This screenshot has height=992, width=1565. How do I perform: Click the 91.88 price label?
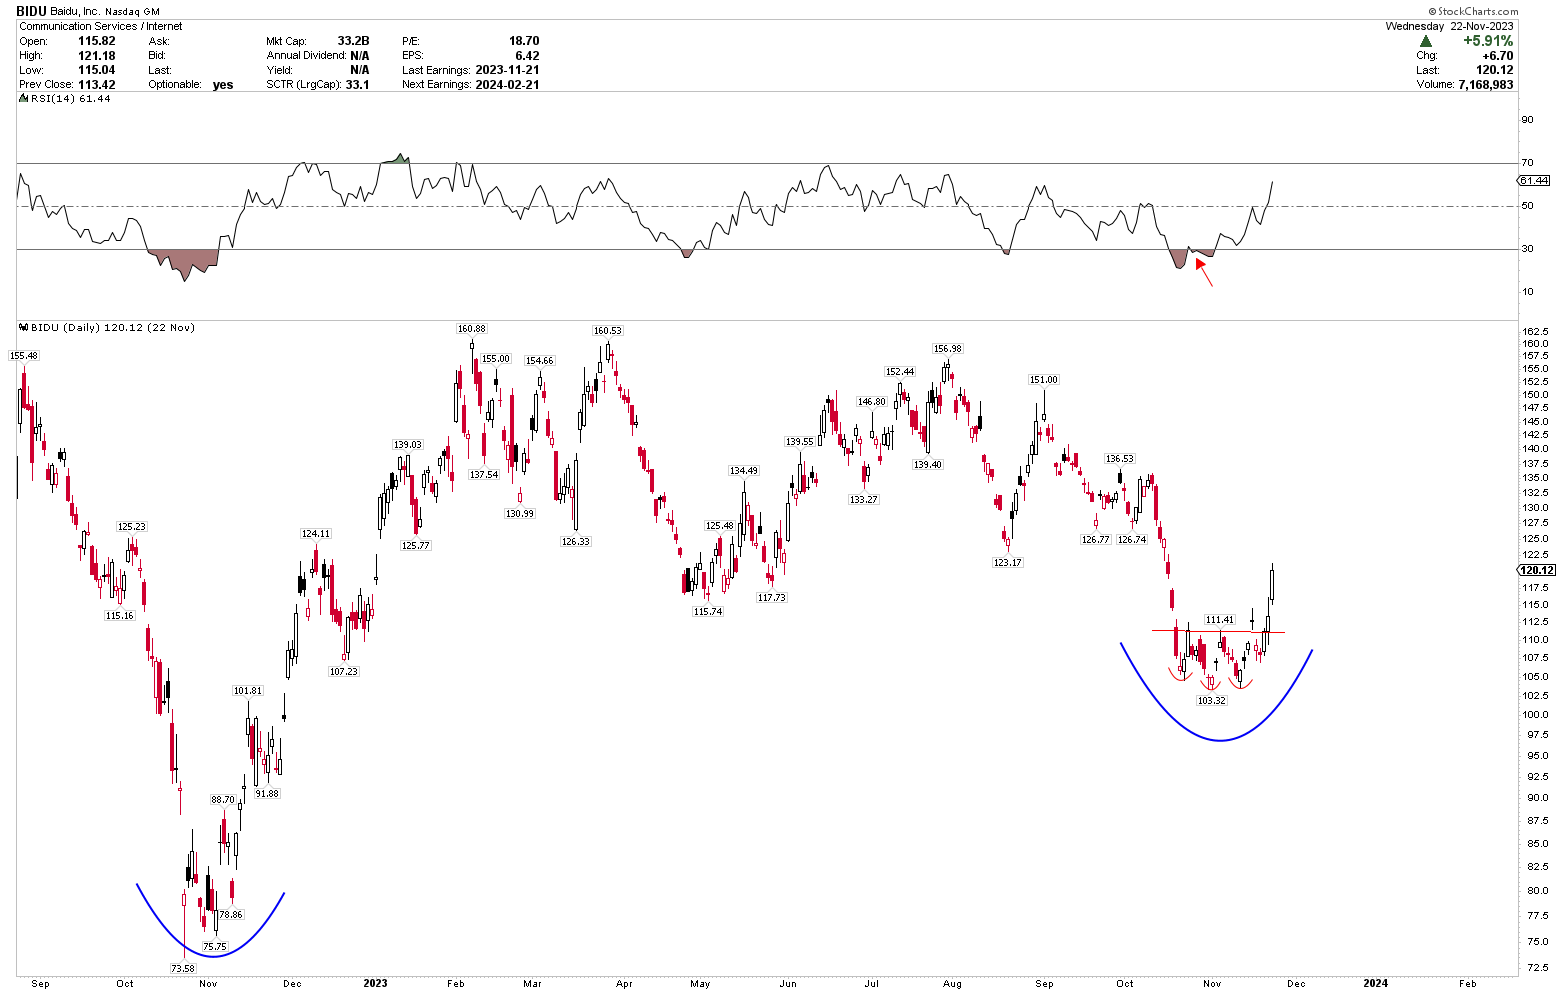pos(267,793)
